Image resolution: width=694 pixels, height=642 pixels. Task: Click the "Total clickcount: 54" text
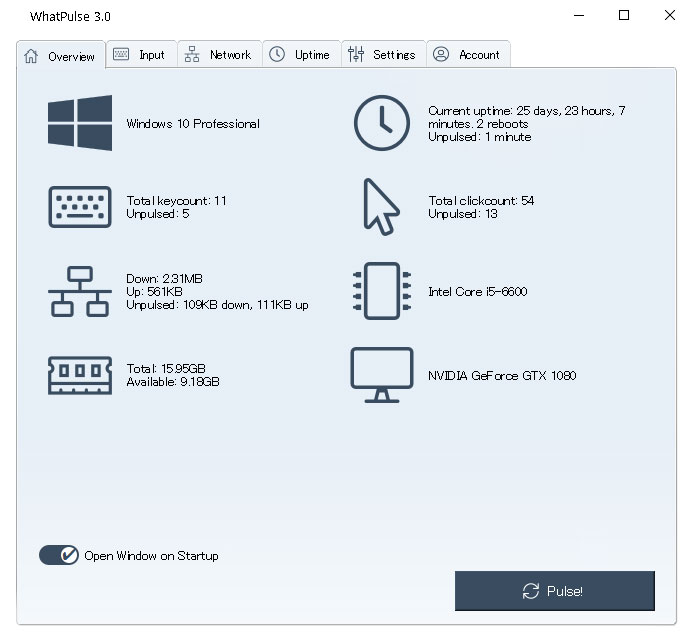[481, 200]
